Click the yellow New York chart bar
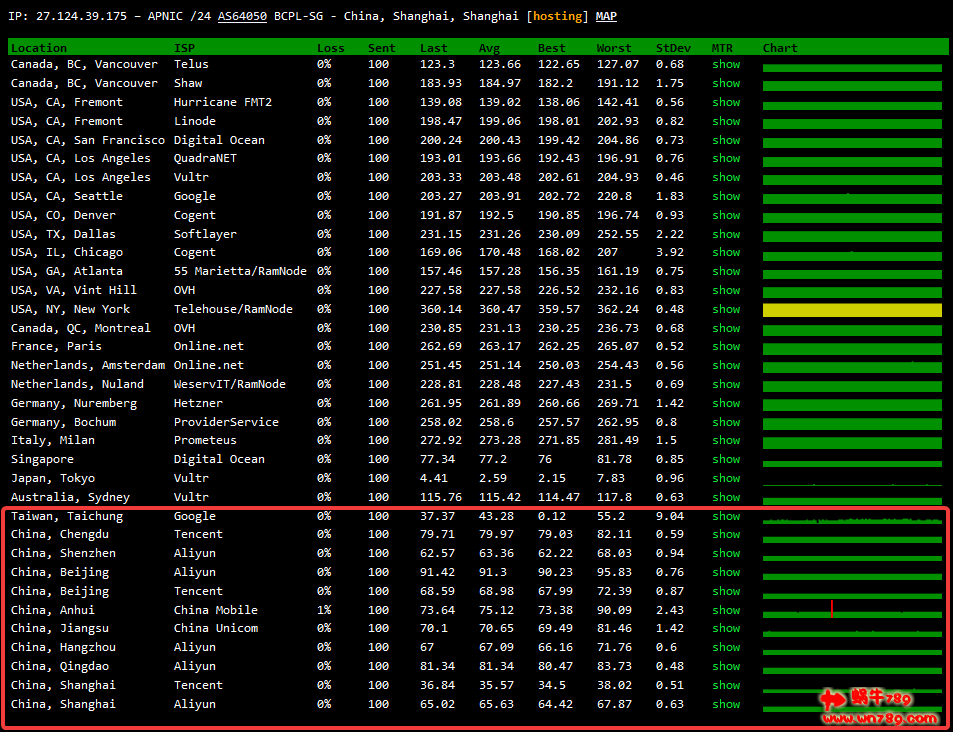This screenshot has width=953, height=732. (852, 310)
